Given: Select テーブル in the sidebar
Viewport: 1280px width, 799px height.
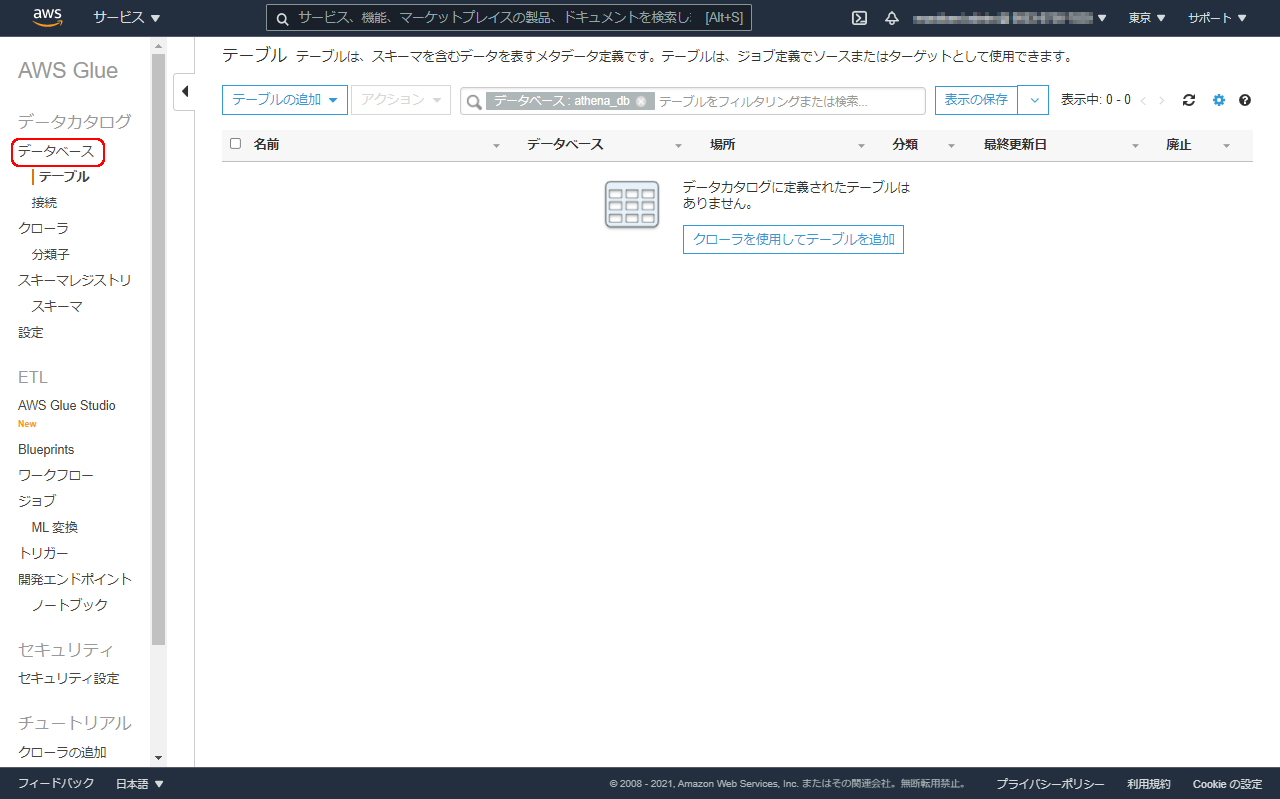Looking at the screenshot, I should tap(64, 177).
